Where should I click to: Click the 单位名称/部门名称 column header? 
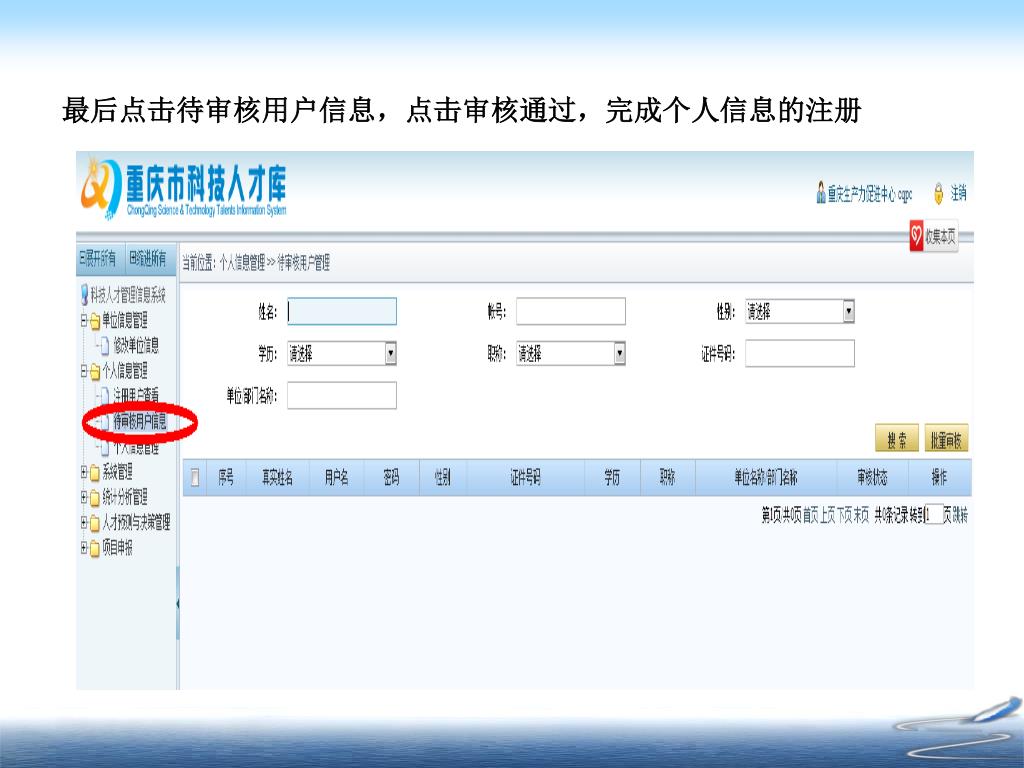(766, 478)
